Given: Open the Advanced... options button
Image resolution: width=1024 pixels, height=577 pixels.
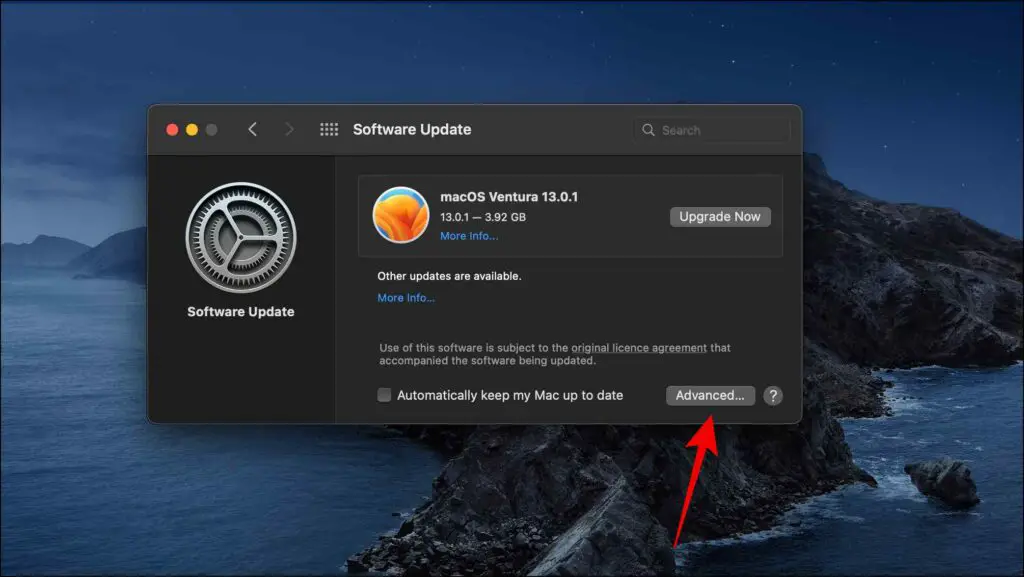Looking at the screenshot, I should click(710, 396).
